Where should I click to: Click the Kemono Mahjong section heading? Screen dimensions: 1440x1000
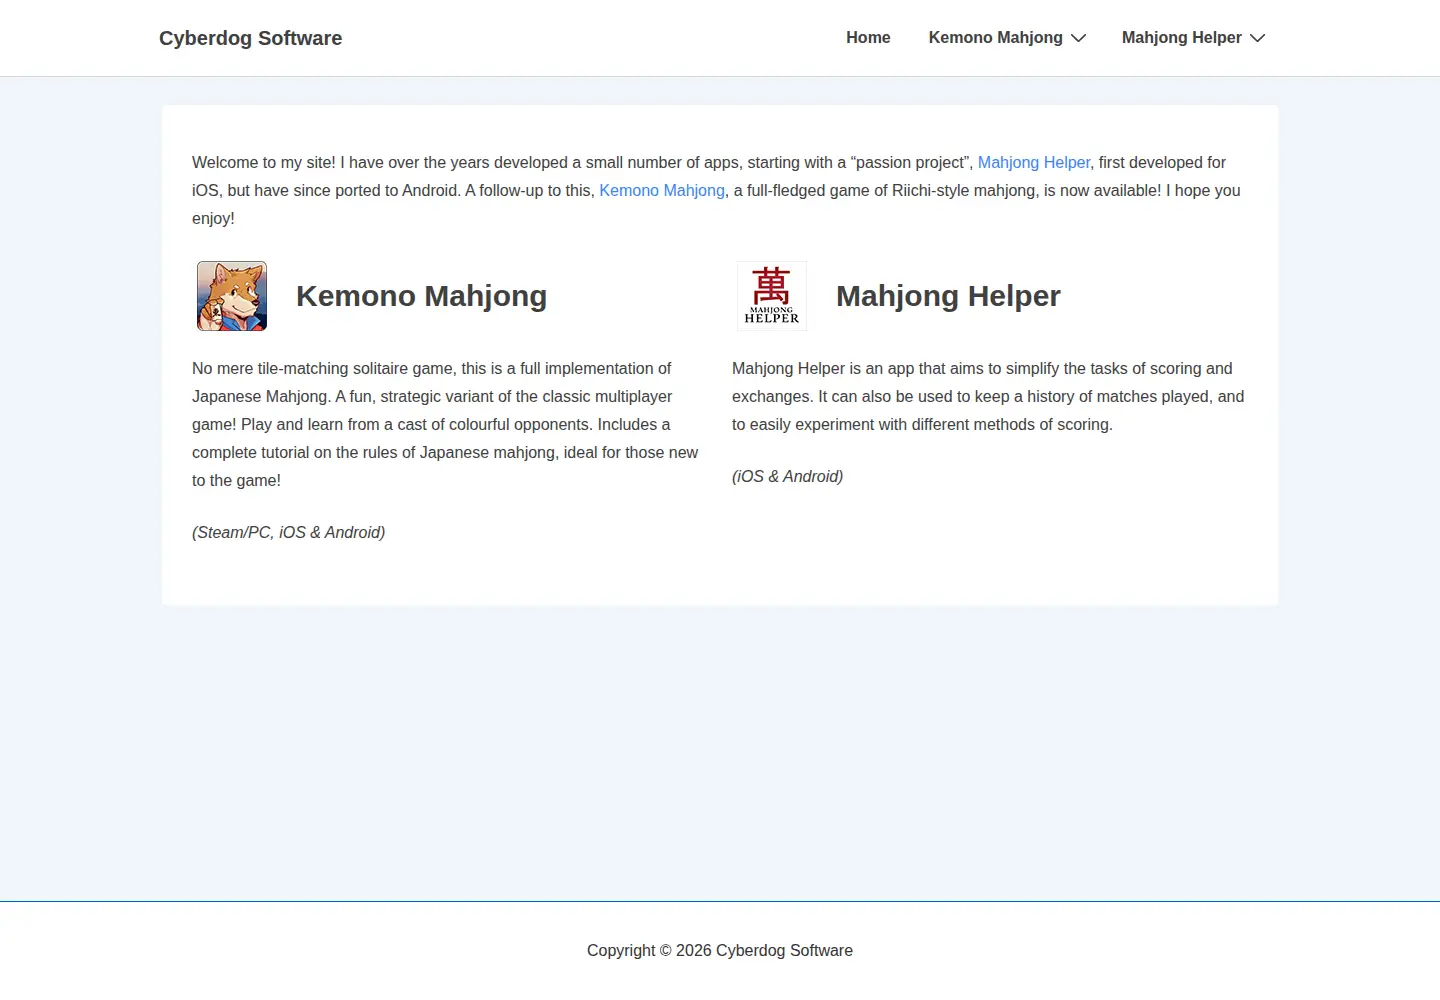[421, 296]
